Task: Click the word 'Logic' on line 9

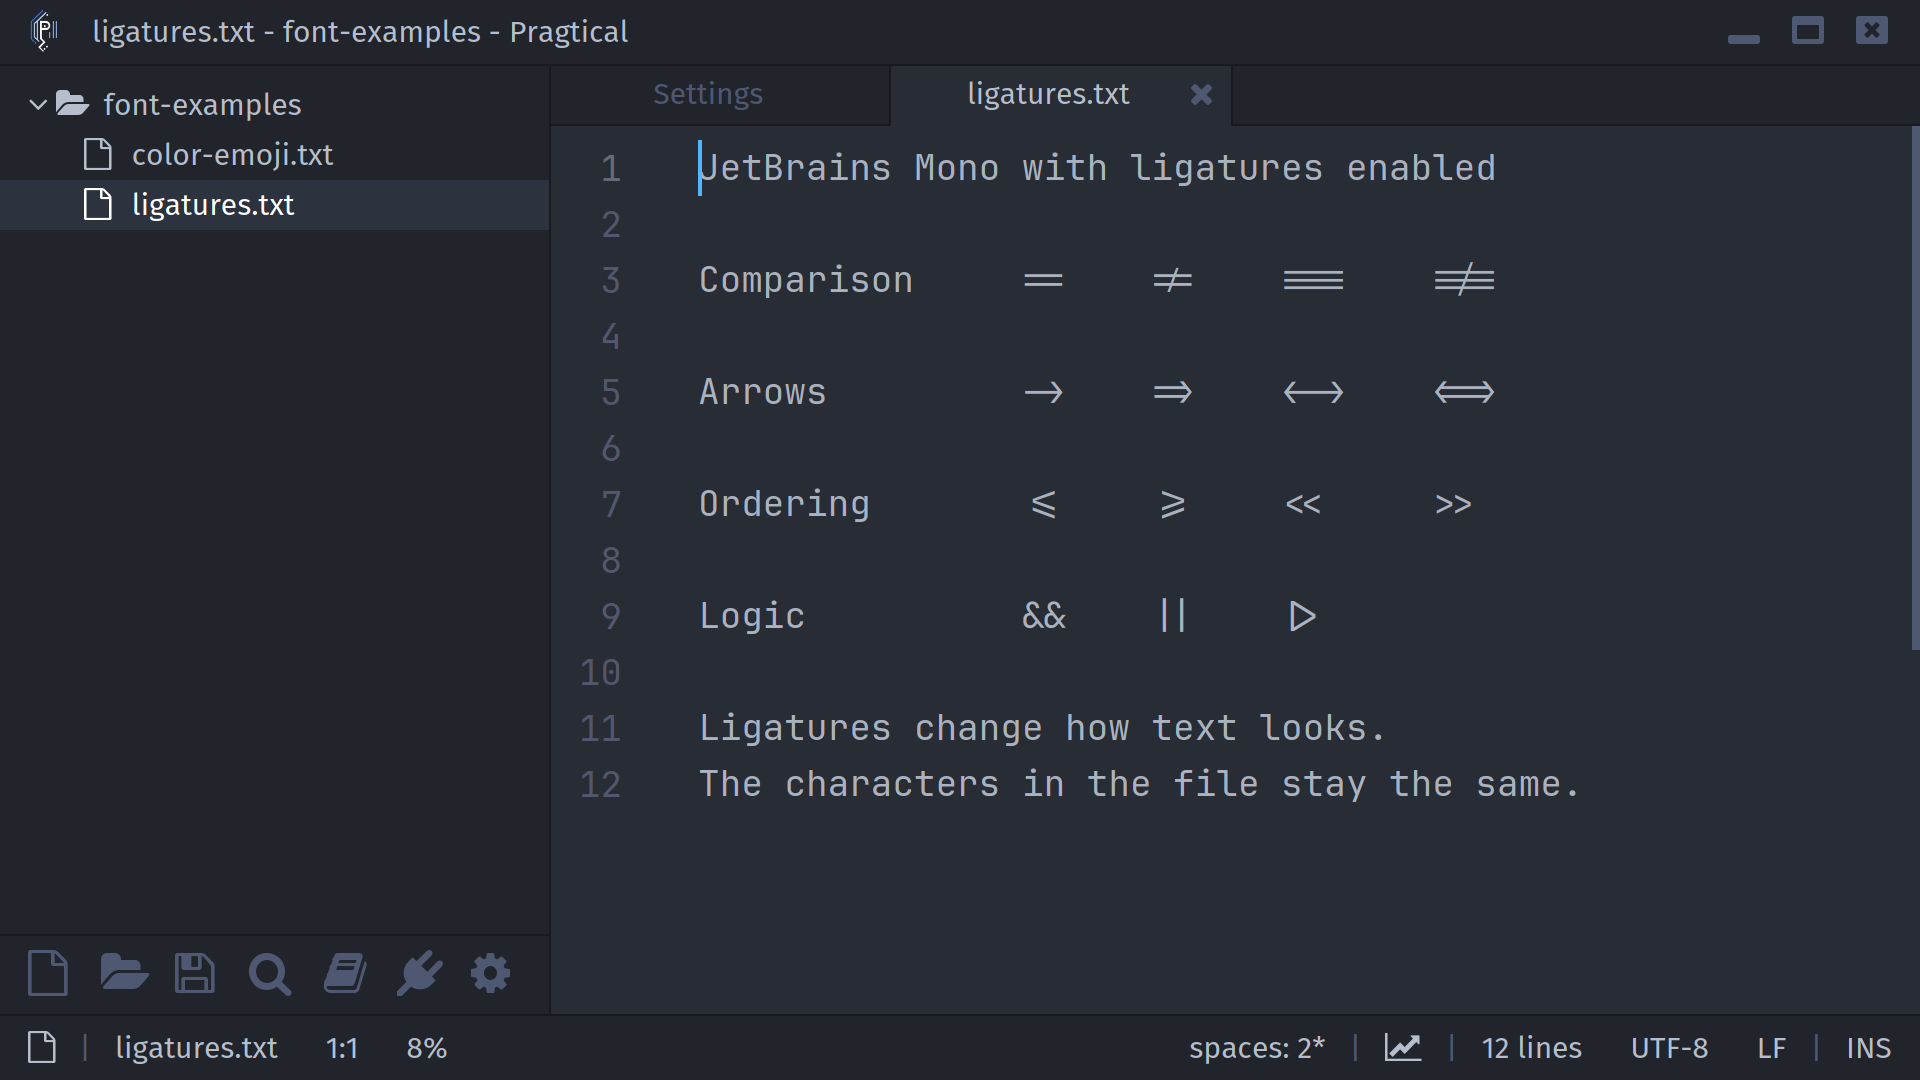Action: (752, 616)
